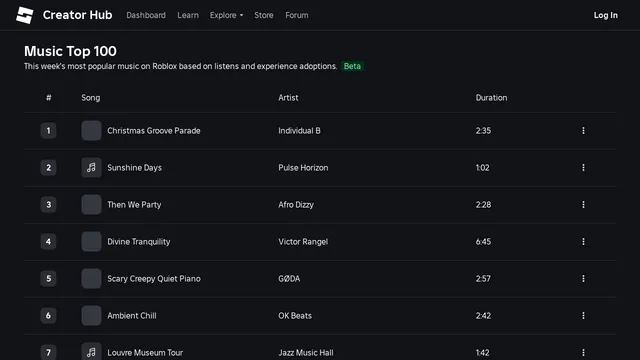Open more options for Scary Creepy Quiet Piano

[583, 278]
